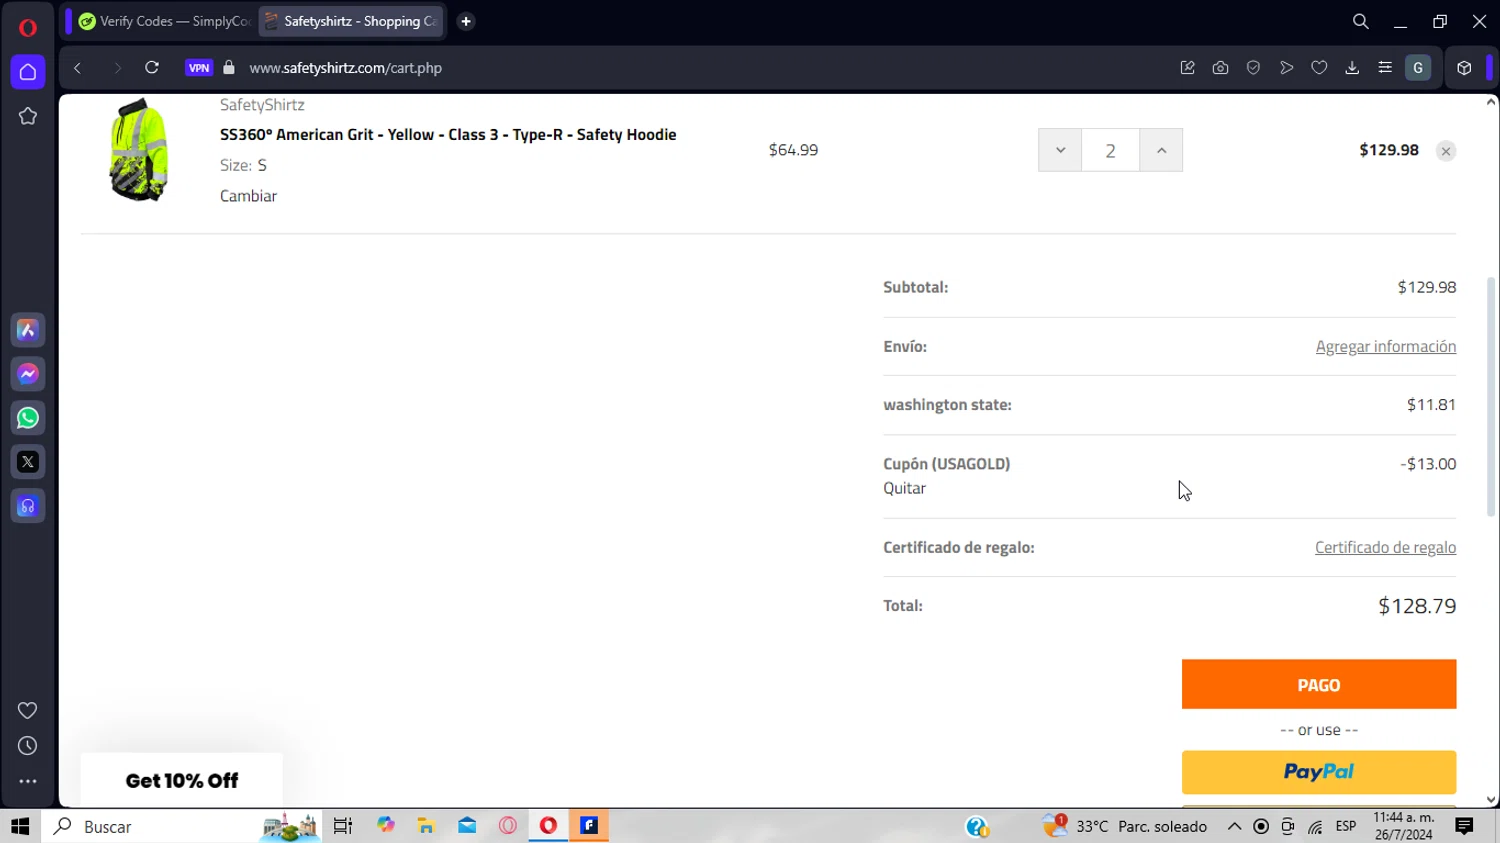Open Task View in taskbar
The image size is (1500, 843).
click(343, 826)
